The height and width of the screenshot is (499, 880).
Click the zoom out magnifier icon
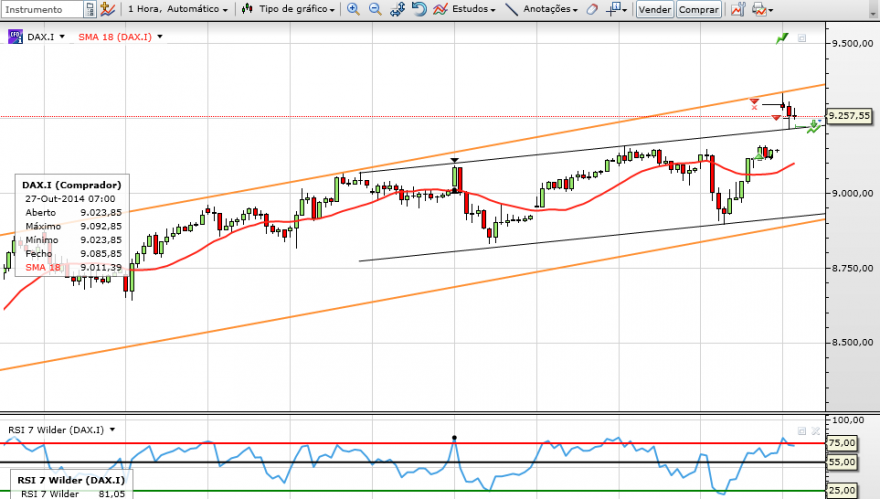375,9
